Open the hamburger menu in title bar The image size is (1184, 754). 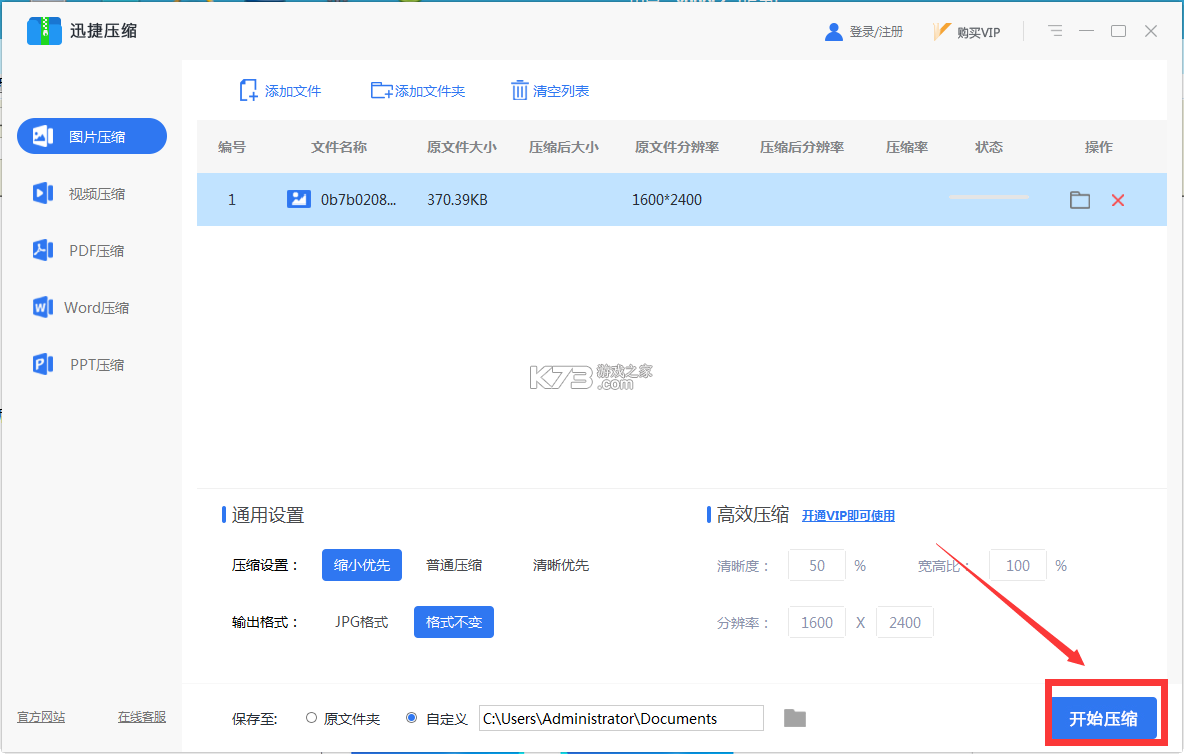point(1055,31)
